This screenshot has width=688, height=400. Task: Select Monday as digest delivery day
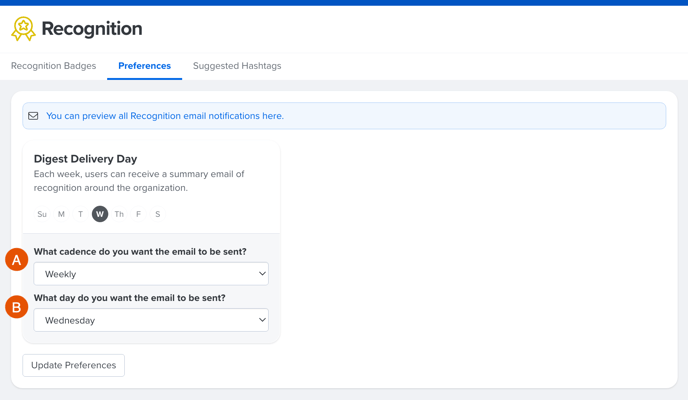tap(61, 214)
